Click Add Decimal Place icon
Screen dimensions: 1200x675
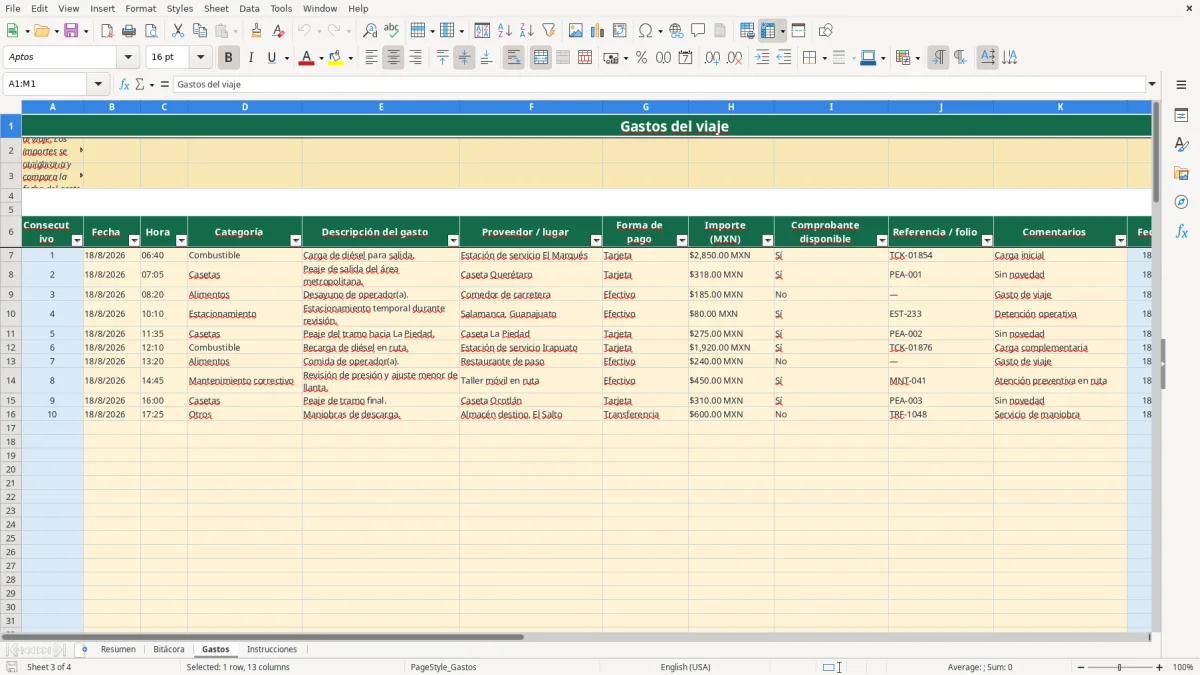tap(712, 58)
